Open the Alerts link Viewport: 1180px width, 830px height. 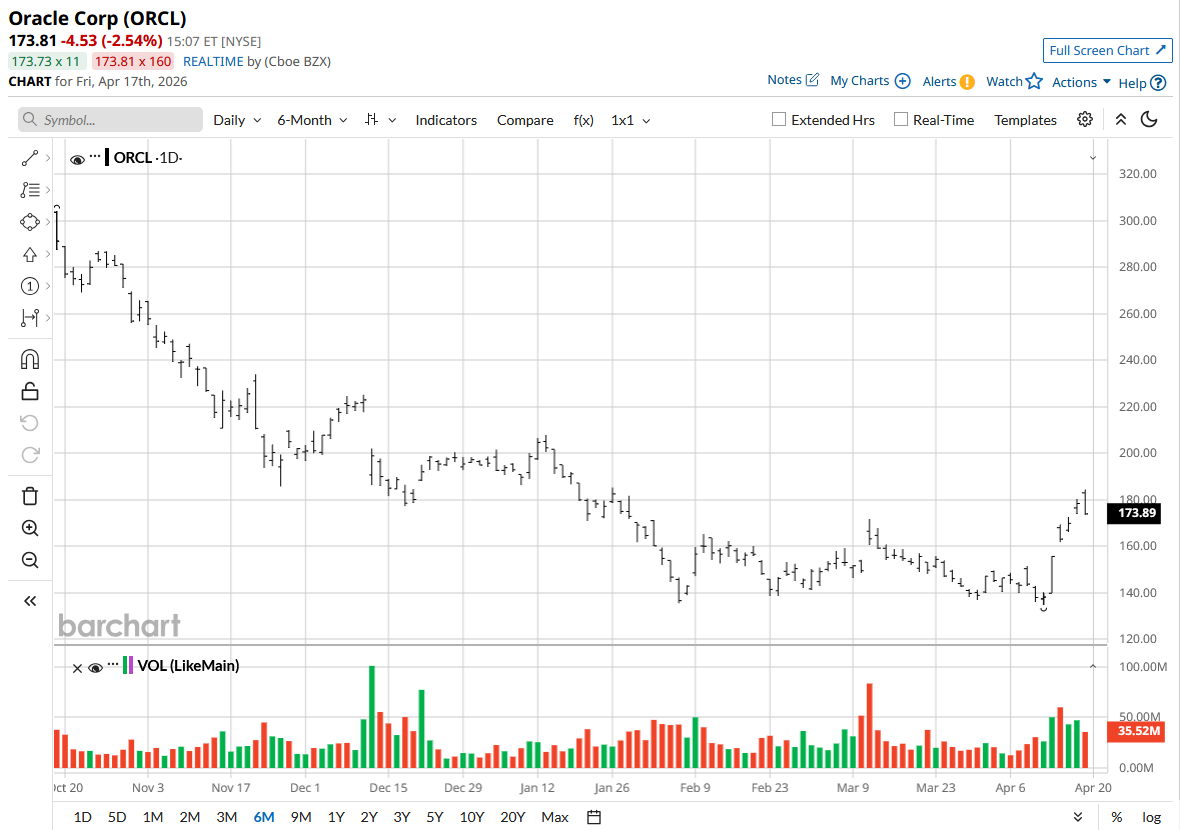(948, 81)
